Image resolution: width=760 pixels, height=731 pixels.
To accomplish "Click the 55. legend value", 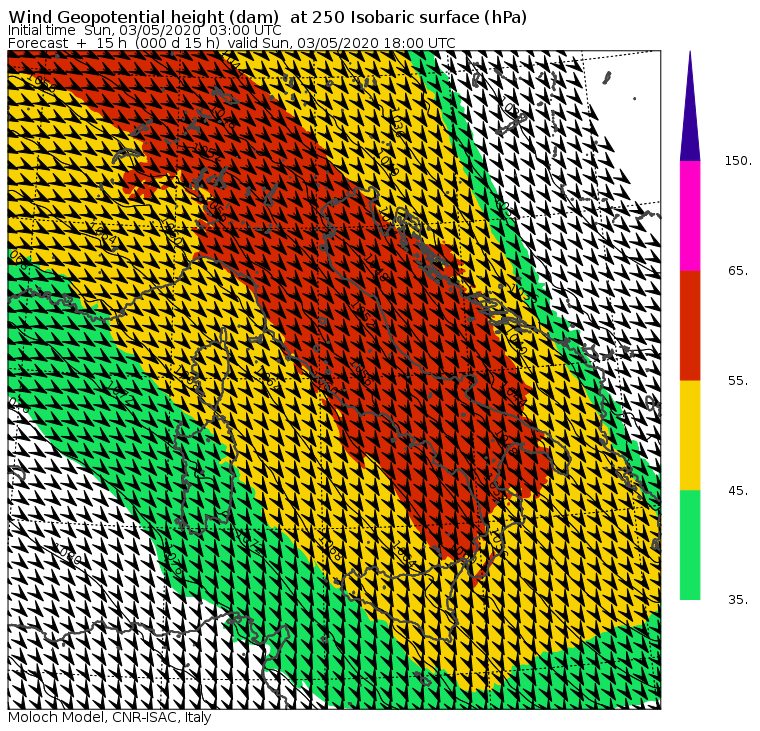I will pos(738,381).
